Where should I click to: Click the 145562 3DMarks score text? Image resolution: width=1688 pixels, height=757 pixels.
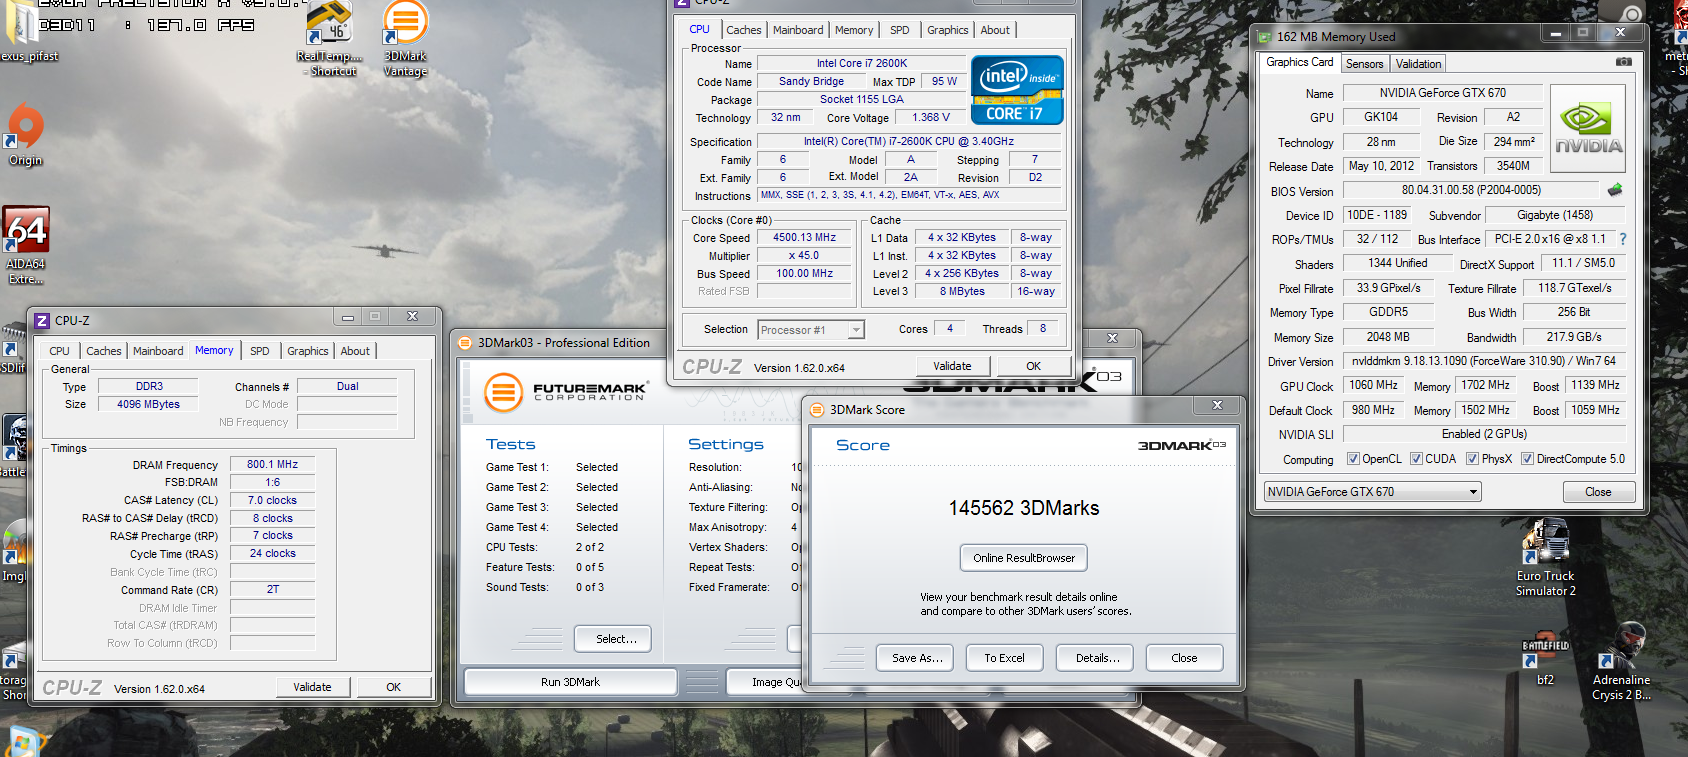(1024, 508)
